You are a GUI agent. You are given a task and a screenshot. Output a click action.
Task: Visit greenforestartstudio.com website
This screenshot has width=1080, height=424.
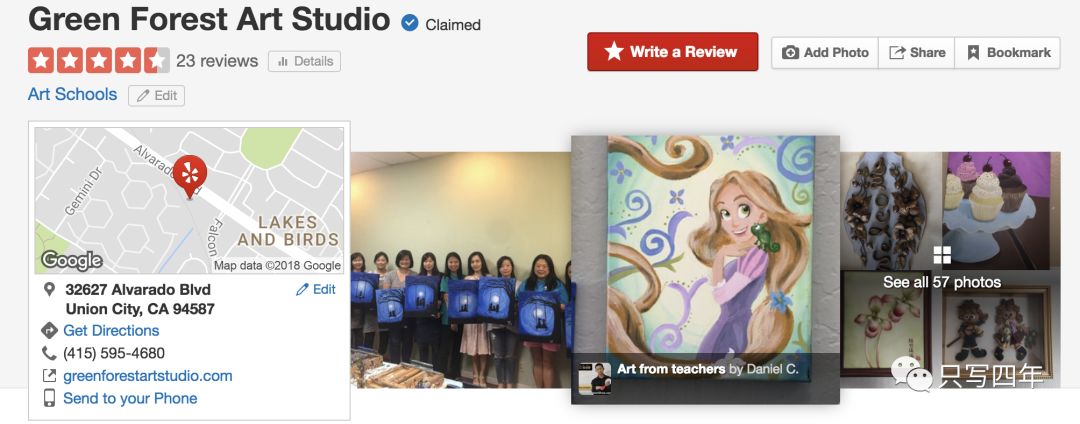point(147,376)
